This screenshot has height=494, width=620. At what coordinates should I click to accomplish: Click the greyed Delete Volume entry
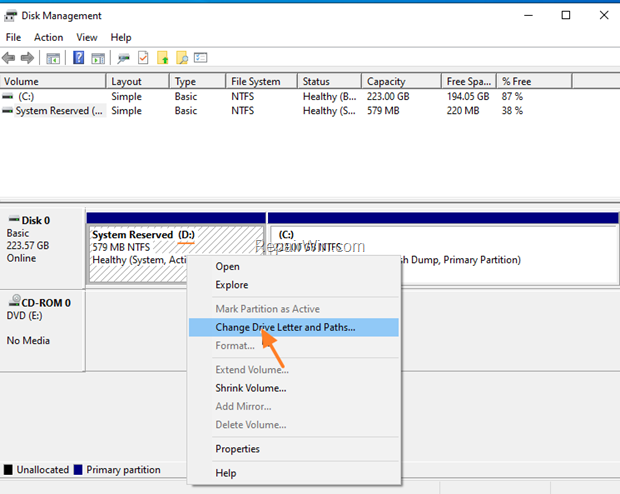pyautogui.click(x=294, y=425)
